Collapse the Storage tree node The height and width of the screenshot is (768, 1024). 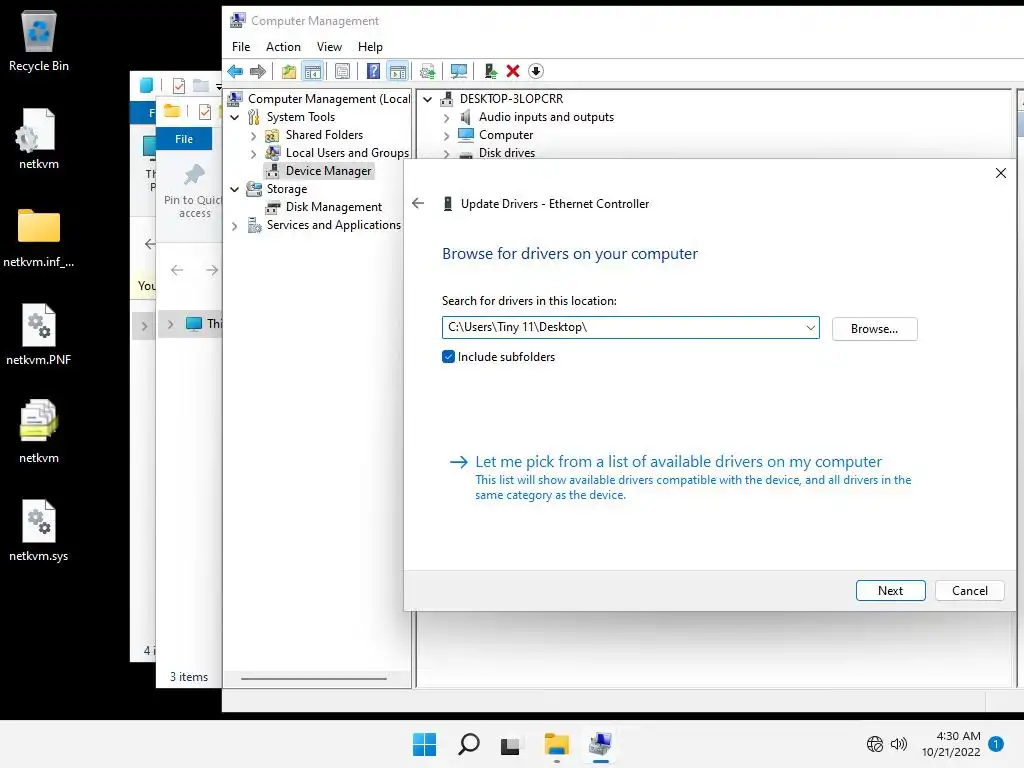tap(234, 189)
